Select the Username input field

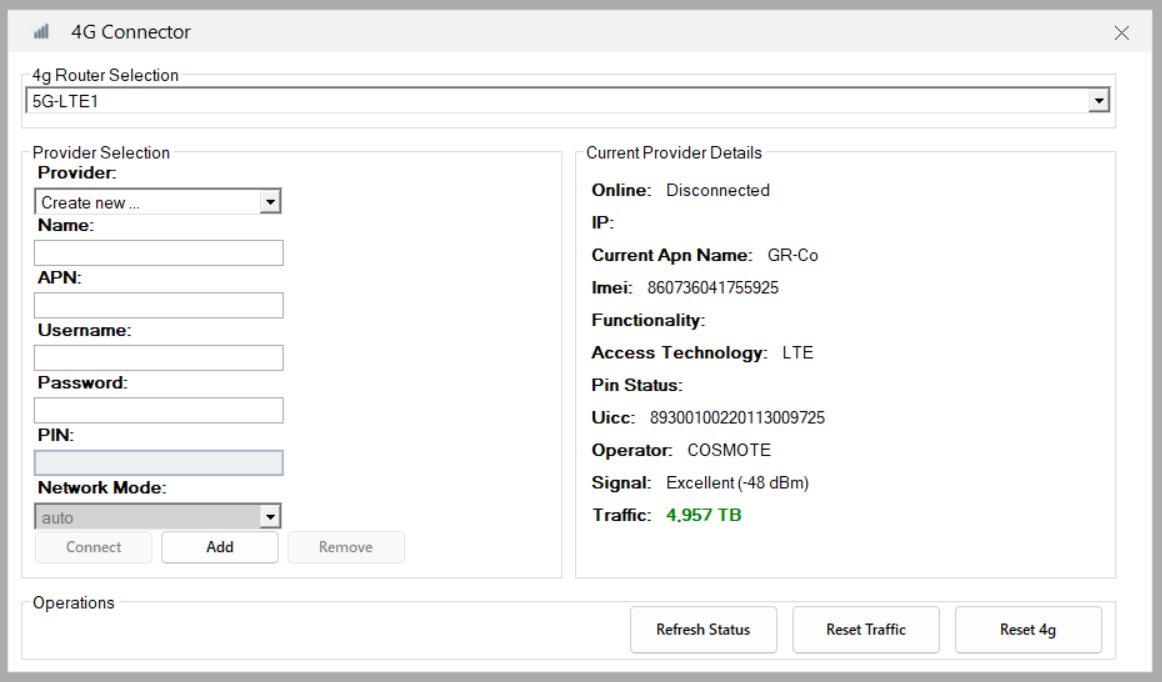pyautogui.click(x=159, y=358)
